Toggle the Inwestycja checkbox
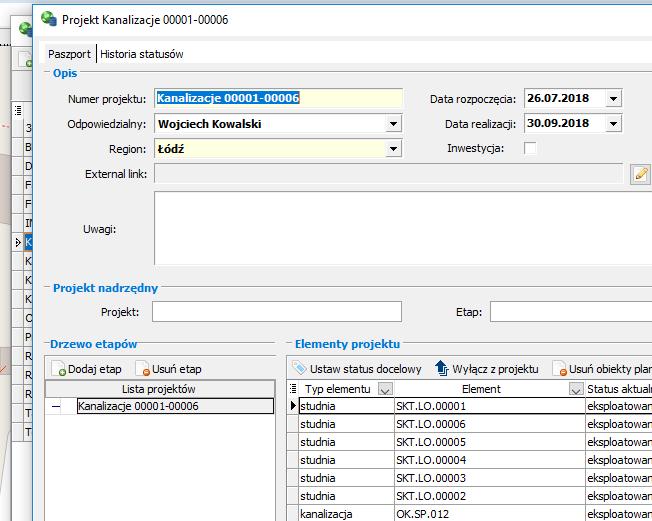Screen dimensions: 652x521 tap(530, 148)
